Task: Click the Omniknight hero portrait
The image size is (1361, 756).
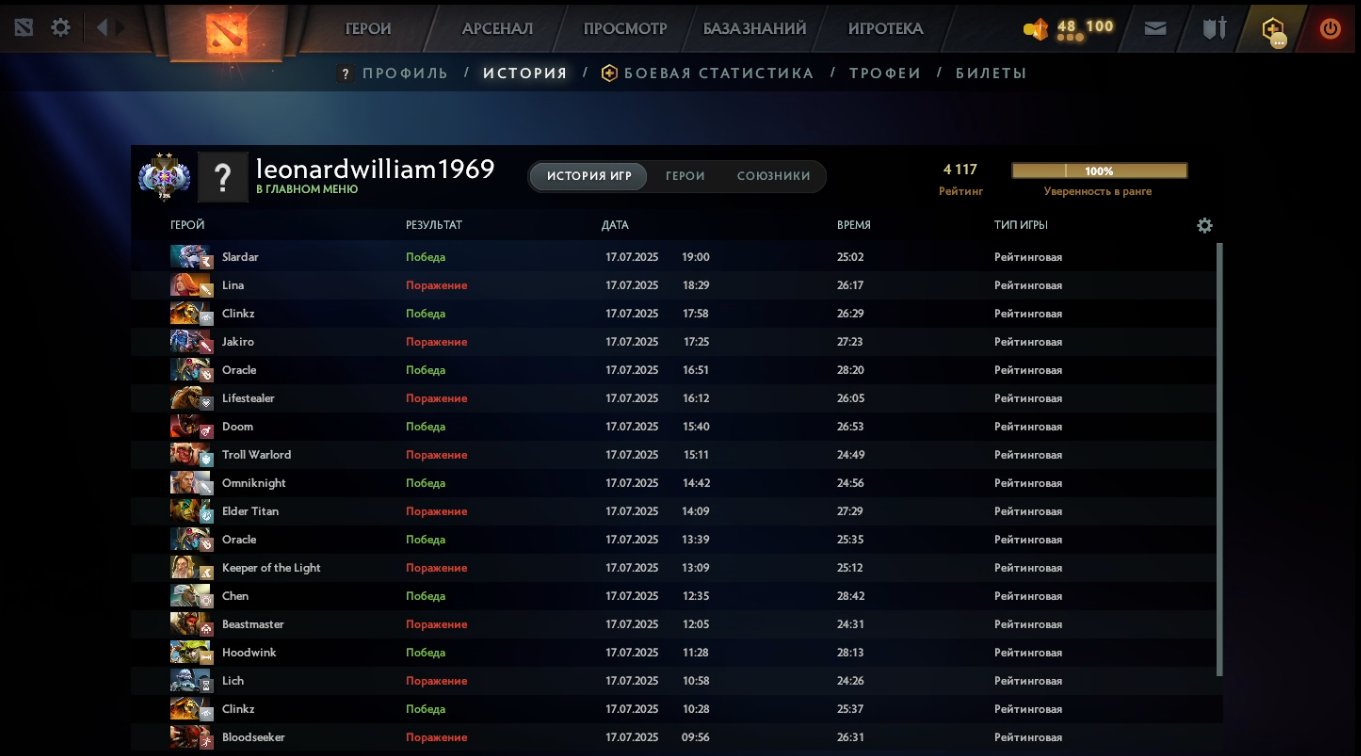Action: tap(191, 483)
